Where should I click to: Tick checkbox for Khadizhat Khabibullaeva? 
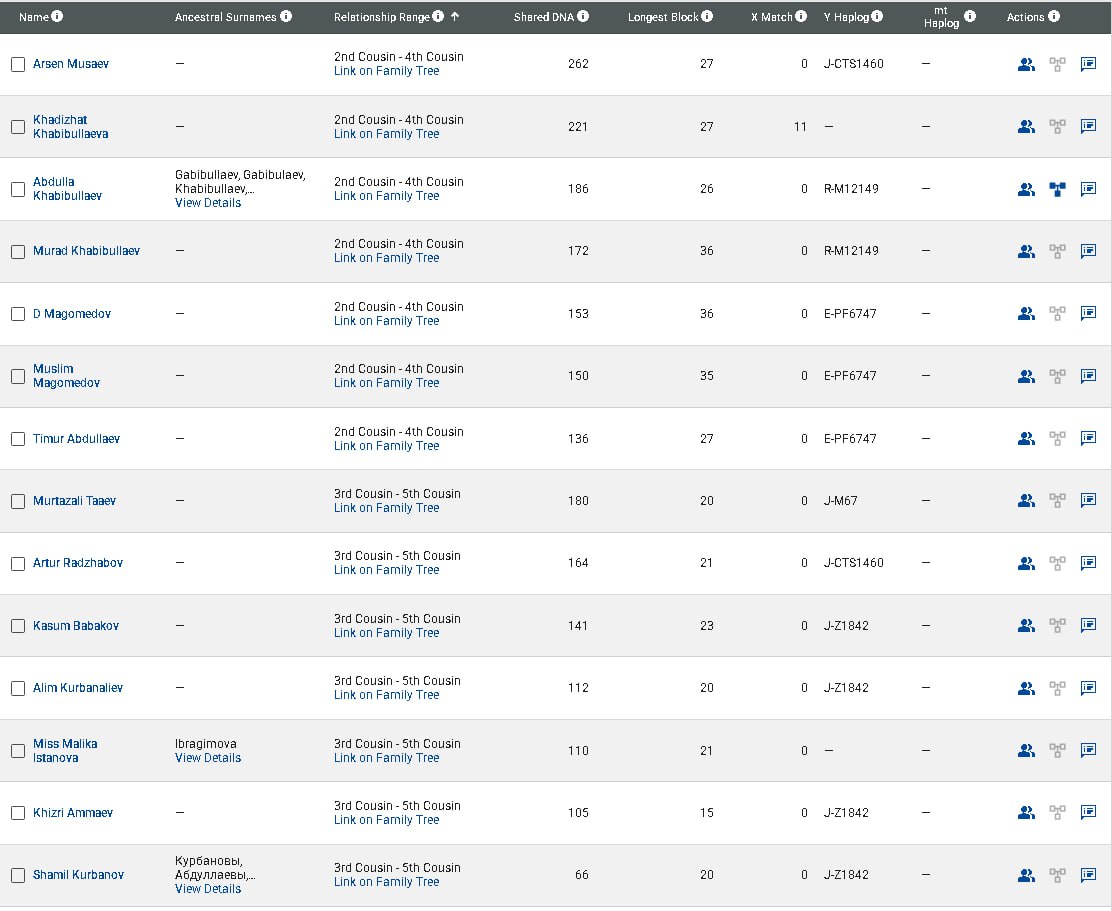point(18,127)
